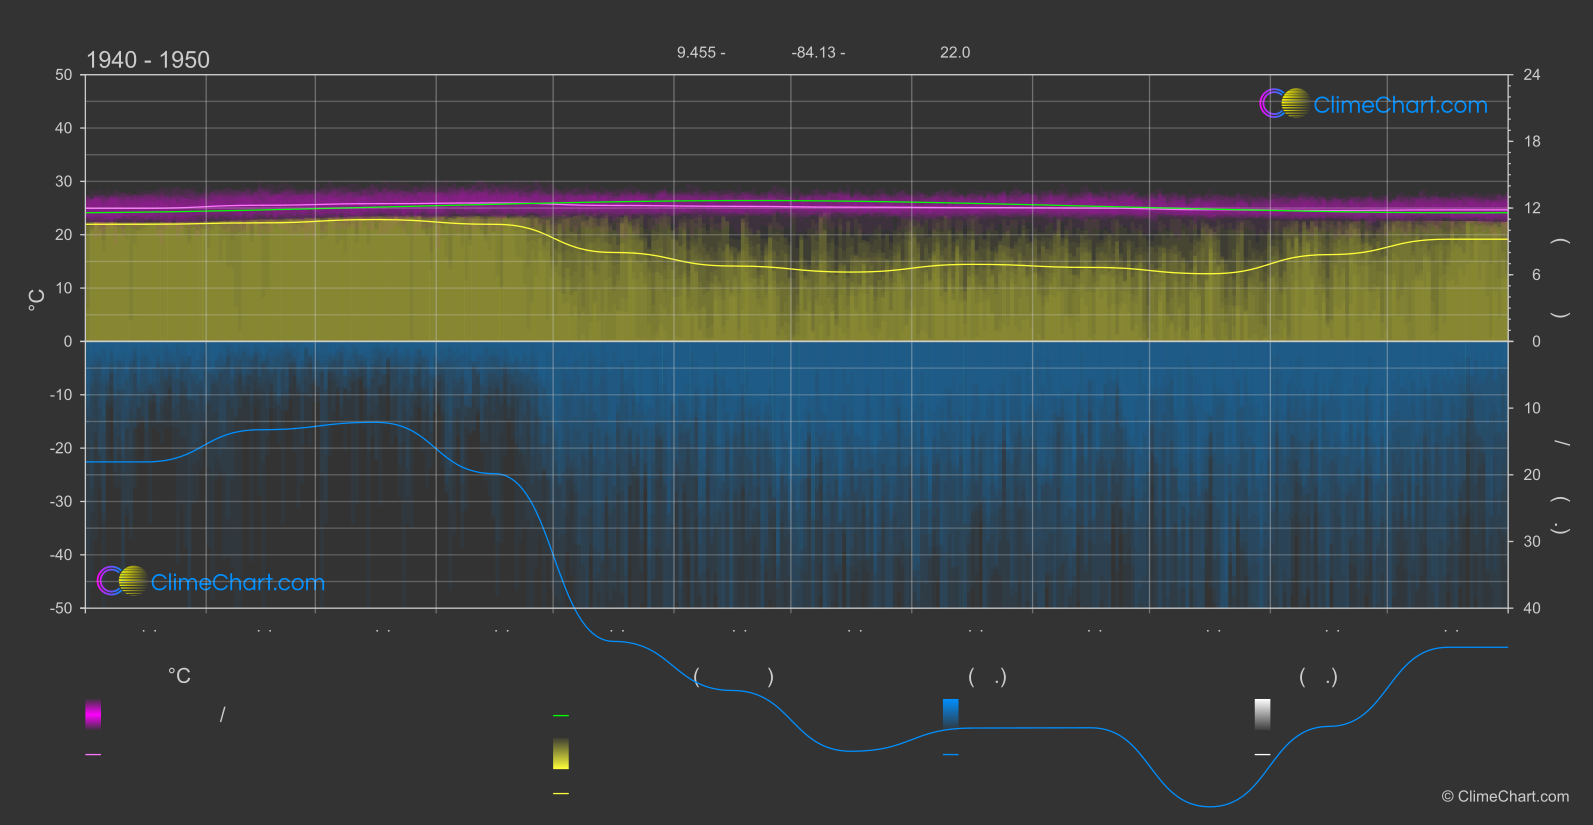This screenshot has height=825, width=1593.
Task: Toggle the thin magenta line legend marker
Action: (x=93, y=754)
